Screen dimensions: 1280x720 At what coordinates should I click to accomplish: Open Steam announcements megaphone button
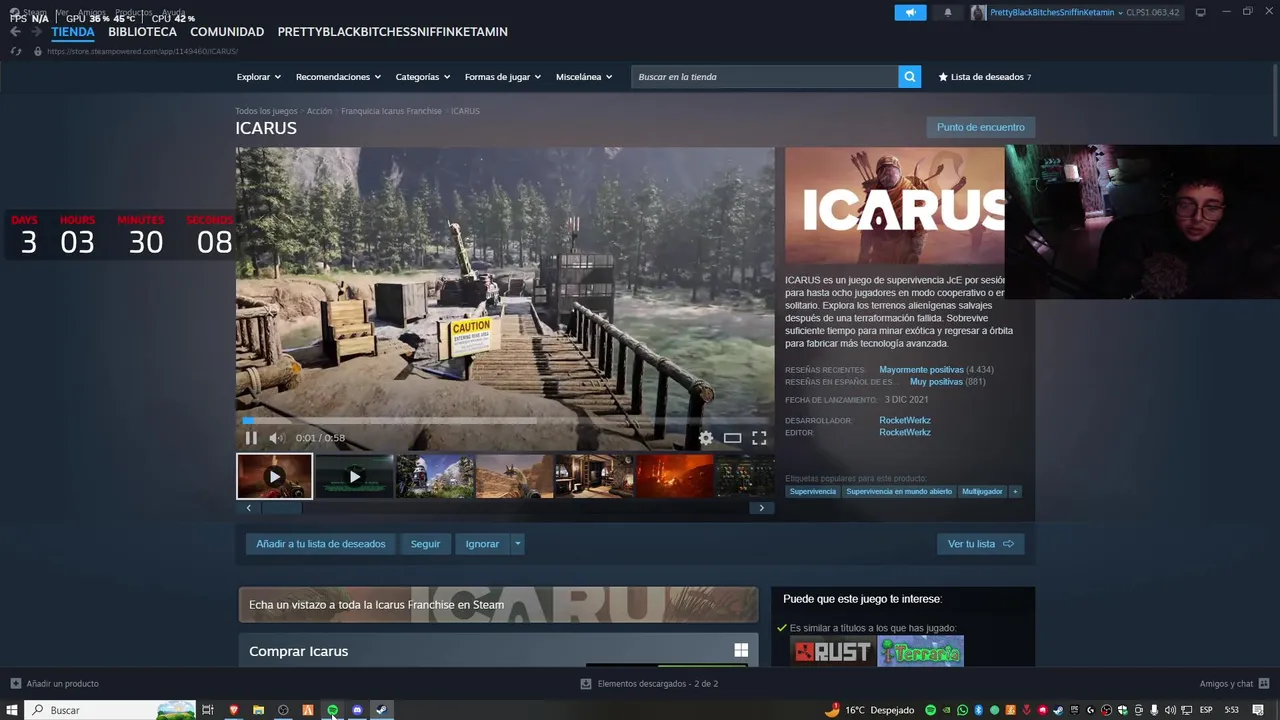point(910,12)
